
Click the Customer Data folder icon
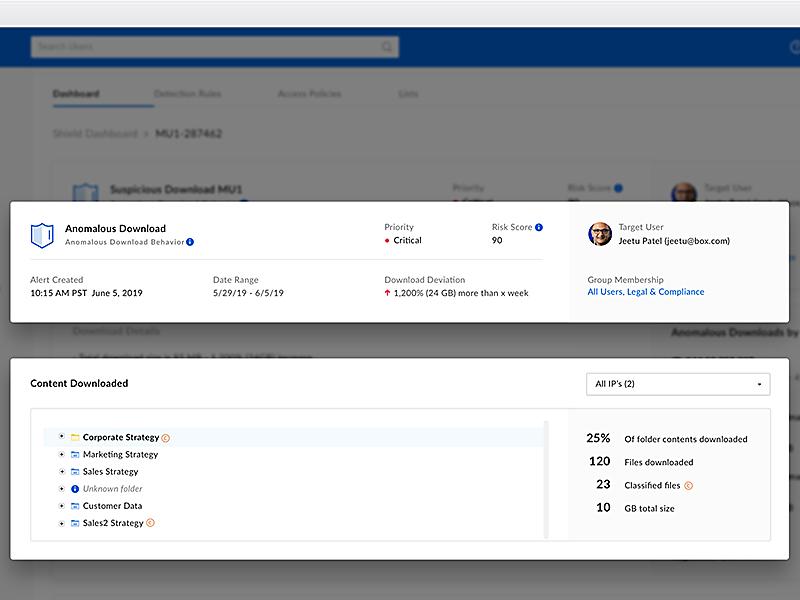click(x=75, y=506)
